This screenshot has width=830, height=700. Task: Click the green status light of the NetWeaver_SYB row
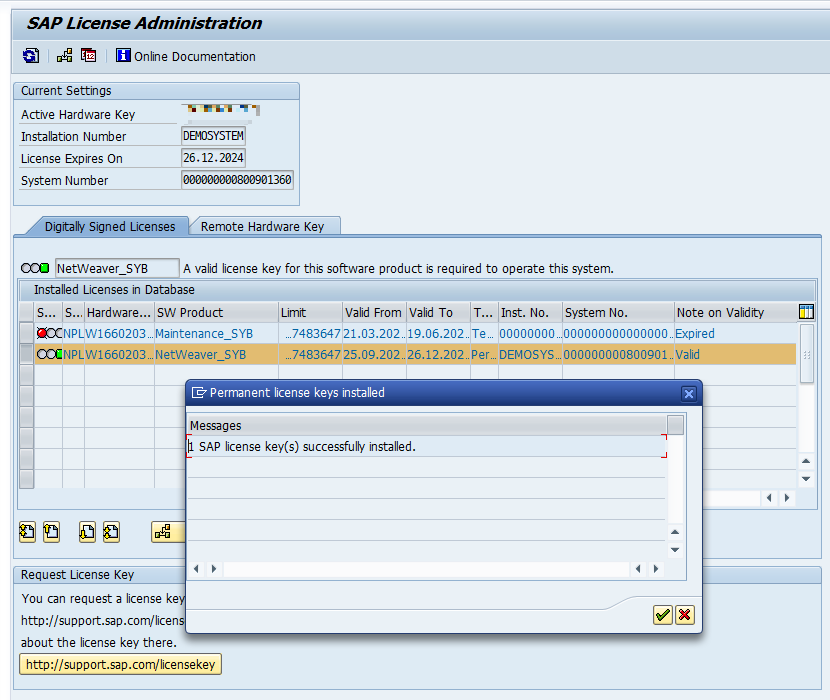pyautogui.click(x=59, y=354)
